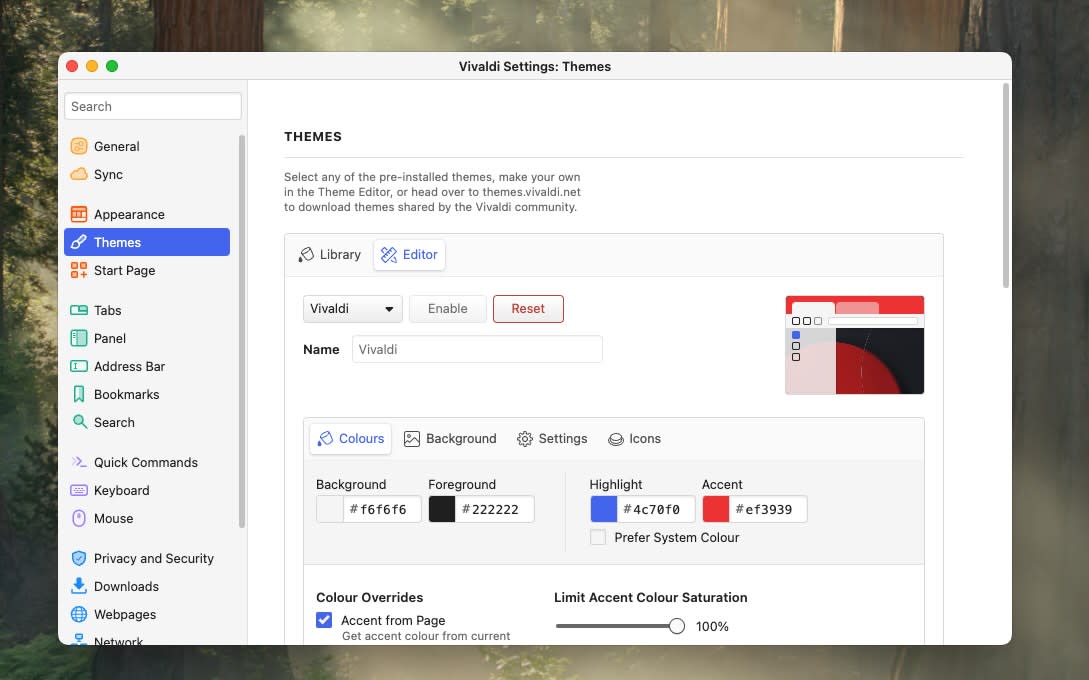Click the Themes brush icon
Viewport: 1089px width, 680px height.
(x=79, y=242)
